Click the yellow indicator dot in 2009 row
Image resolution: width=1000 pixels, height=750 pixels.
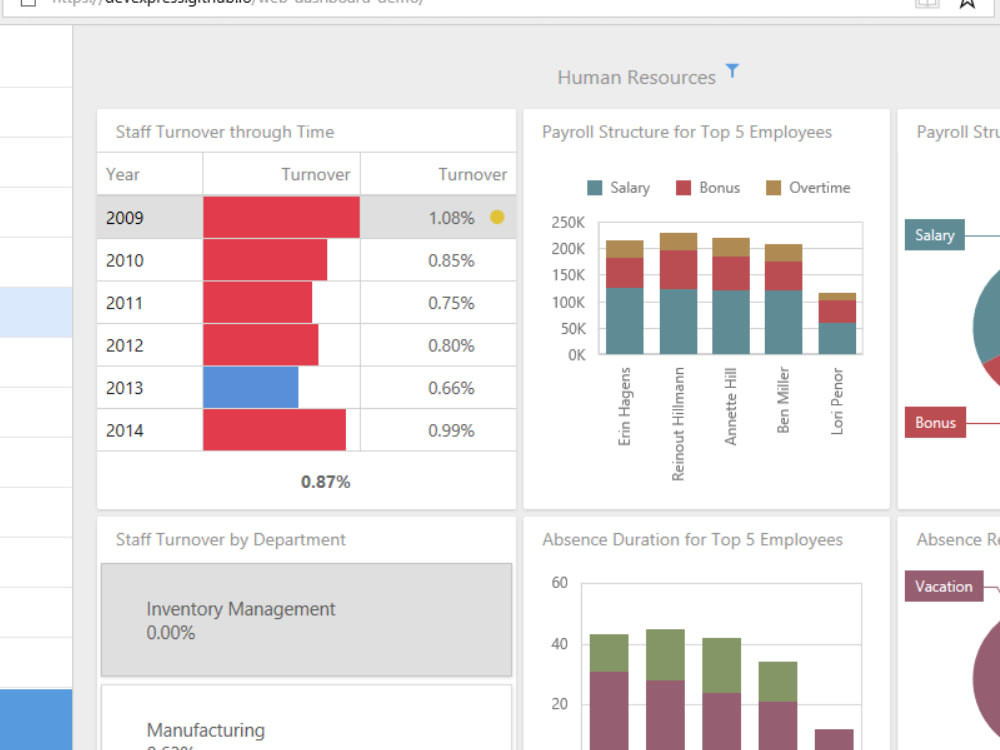point(497,217)
